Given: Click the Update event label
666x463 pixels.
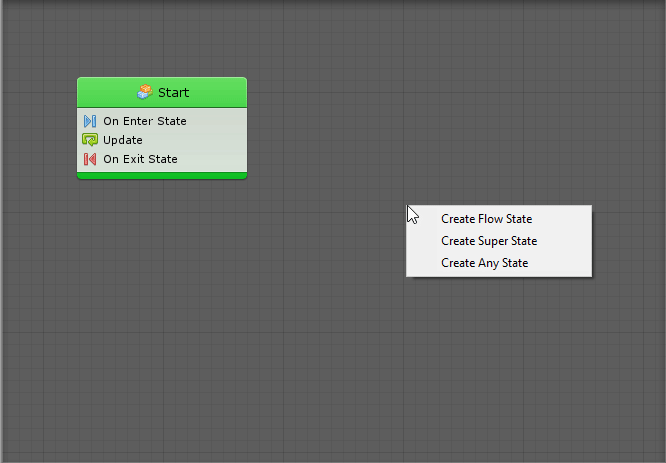Looking at the screenshot, I should click(123, 140).
